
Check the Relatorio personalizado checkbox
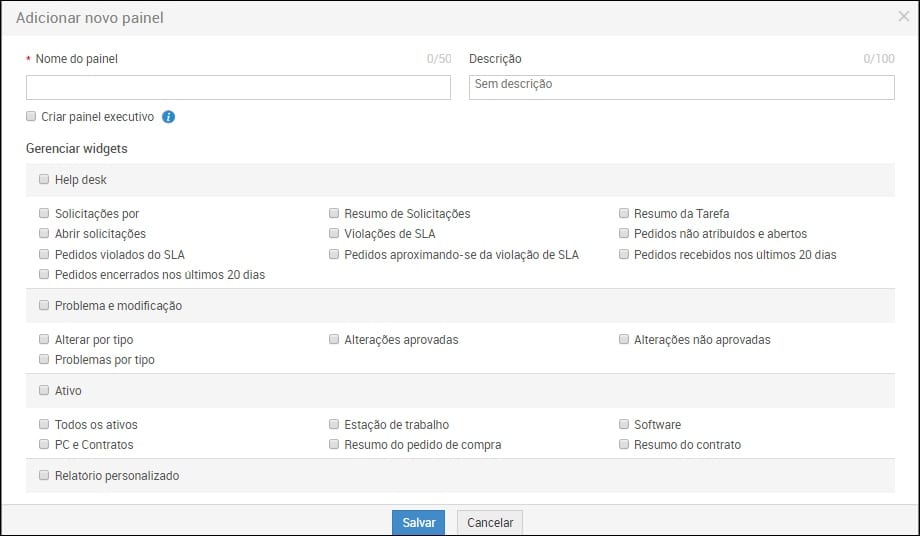click(44, 476)
